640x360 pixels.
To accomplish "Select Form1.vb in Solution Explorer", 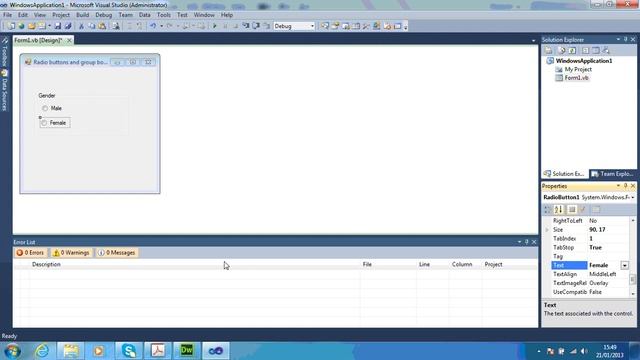I will coord(576,78).
